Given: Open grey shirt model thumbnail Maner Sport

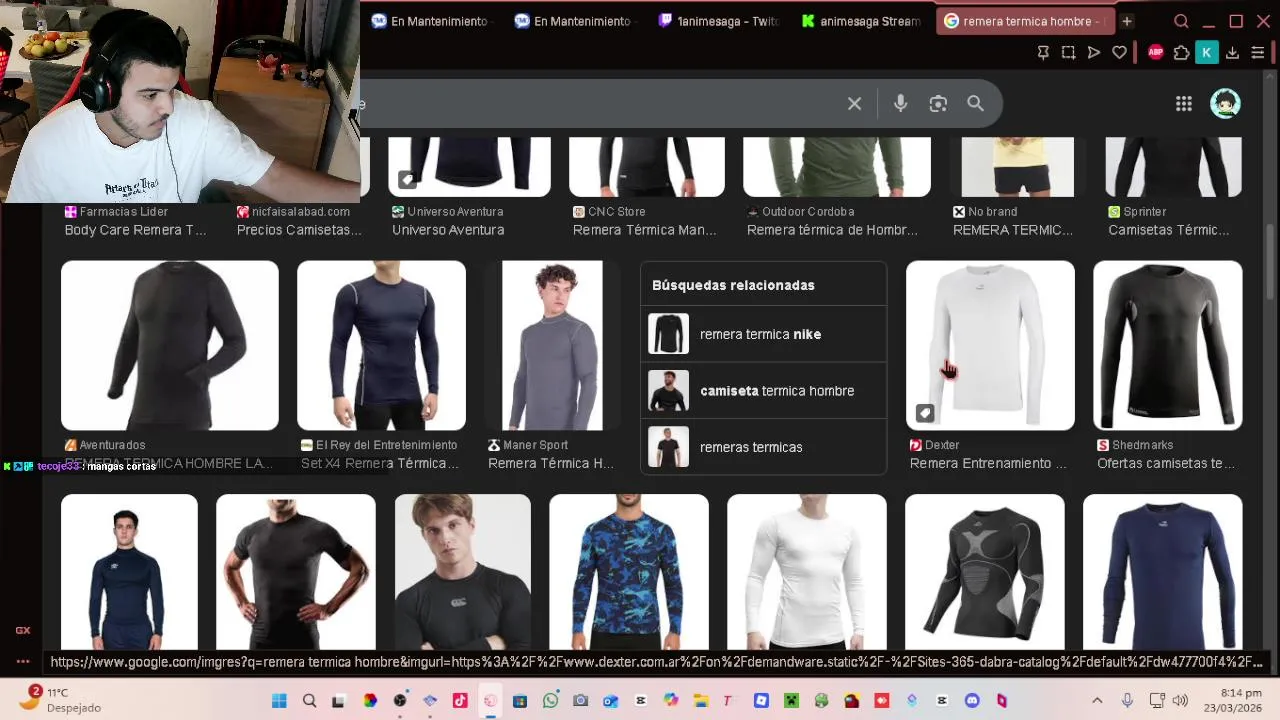Looking at the screenshot, I should [552, 346].
